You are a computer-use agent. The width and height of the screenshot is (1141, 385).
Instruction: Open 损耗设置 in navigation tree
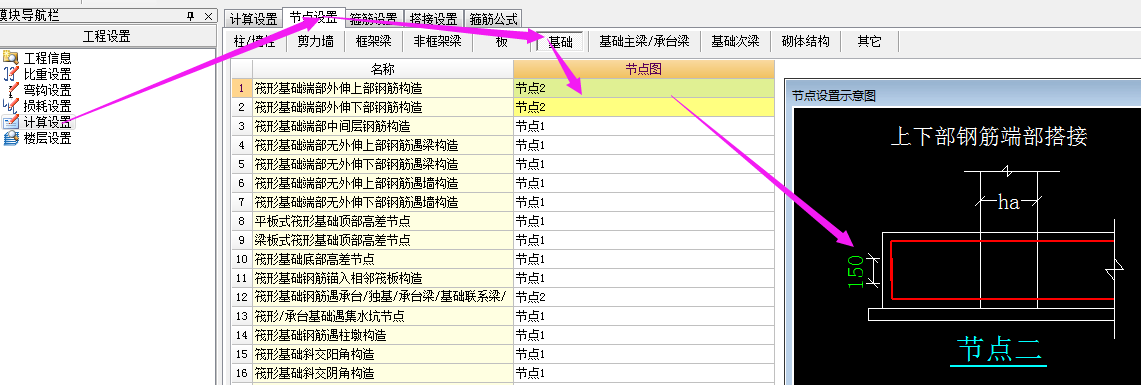coord(48,106)
